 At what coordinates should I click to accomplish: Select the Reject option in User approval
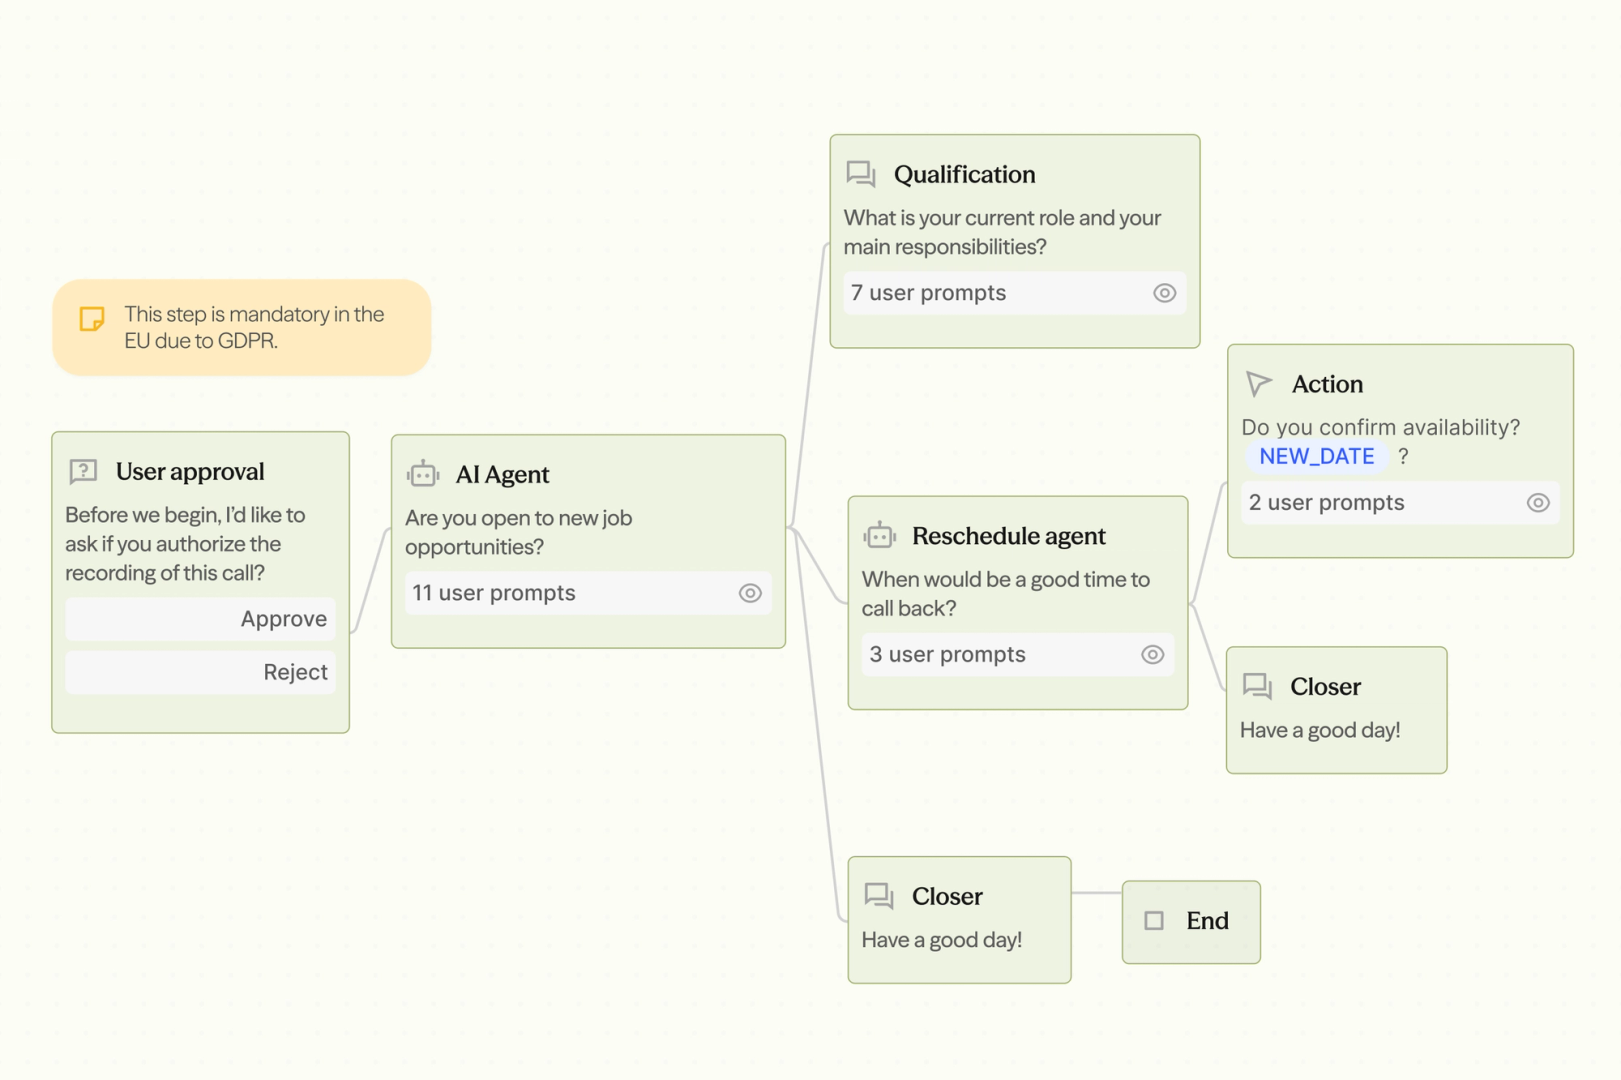tap(200, 672)
